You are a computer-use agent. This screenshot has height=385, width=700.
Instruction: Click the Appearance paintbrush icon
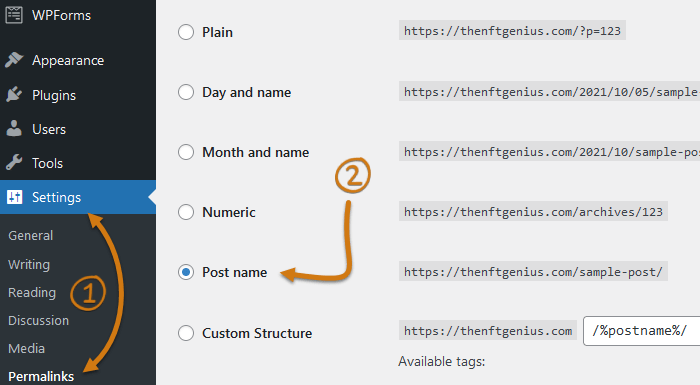[14, 60]
